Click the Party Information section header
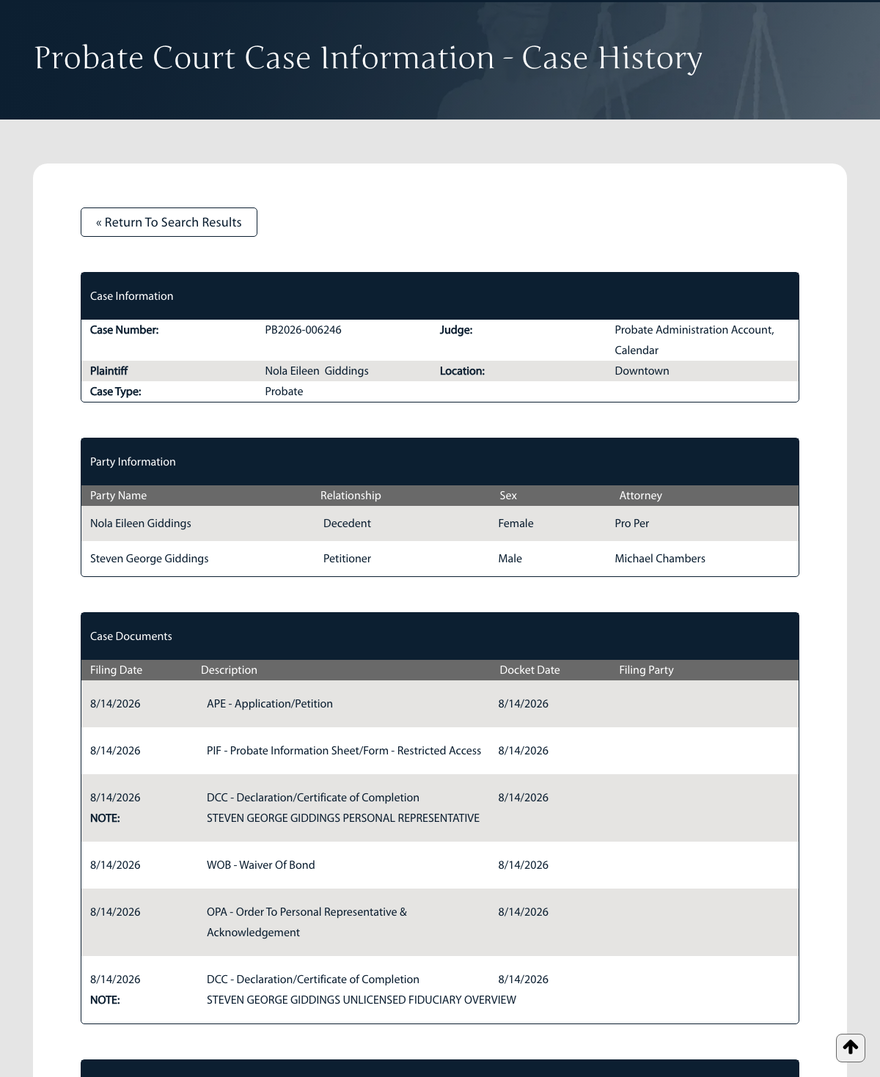The height and width of the screenshot is (1077, 880). pos(440,462)
